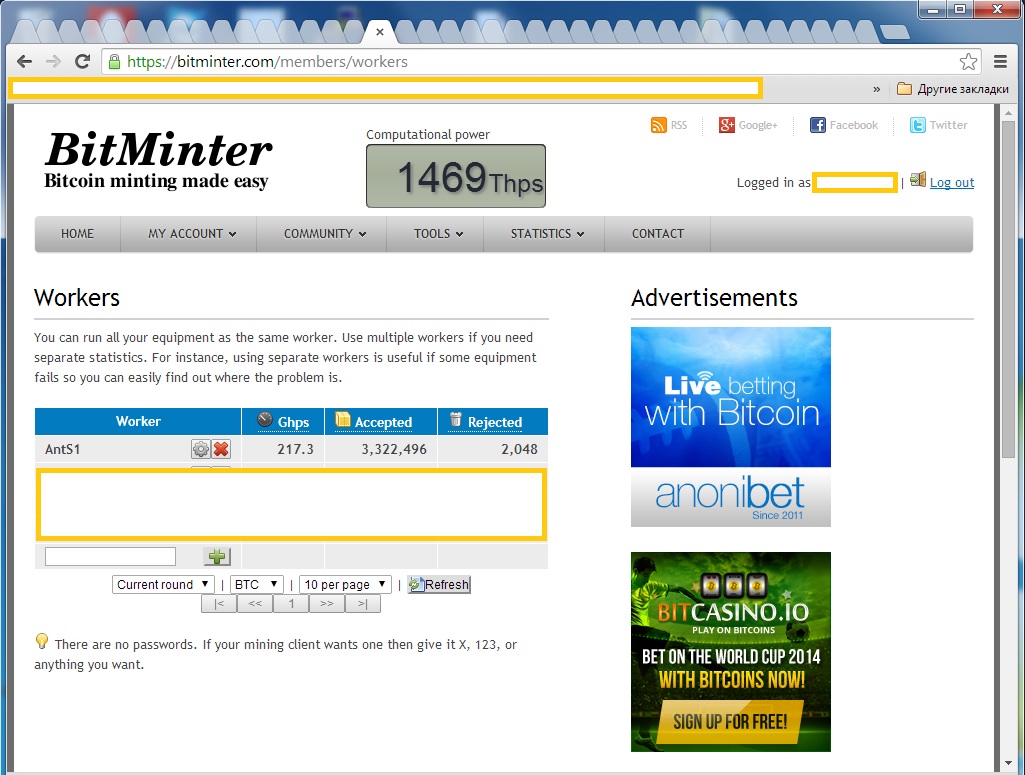Open the BTC currency dropdown
Screen dimensions: 1025x775
pos(257,584)
